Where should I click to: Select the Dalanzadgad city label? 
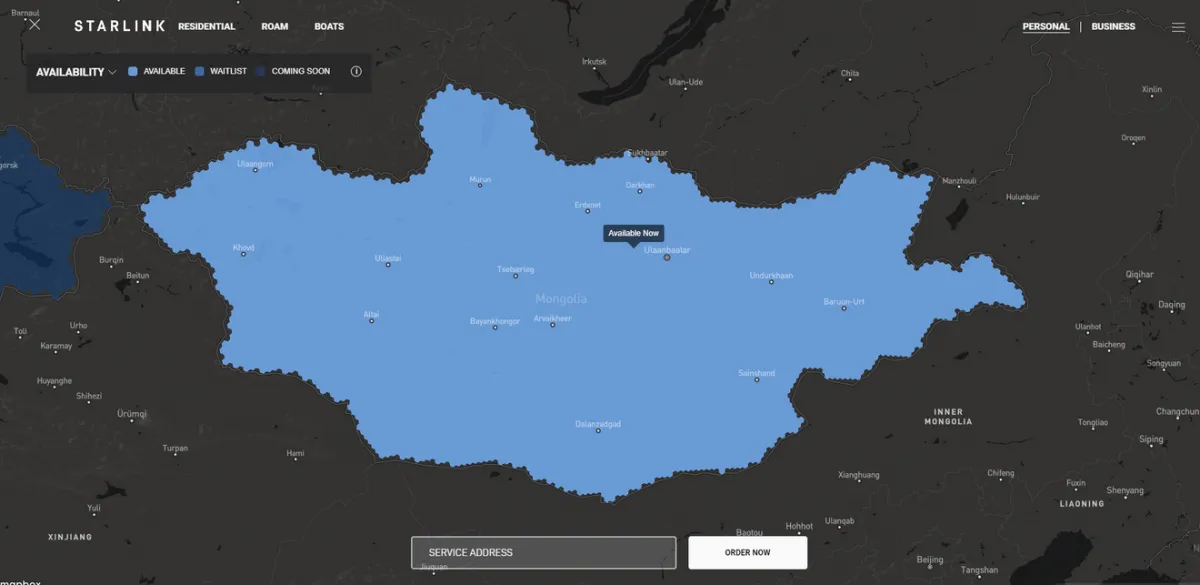598,424
